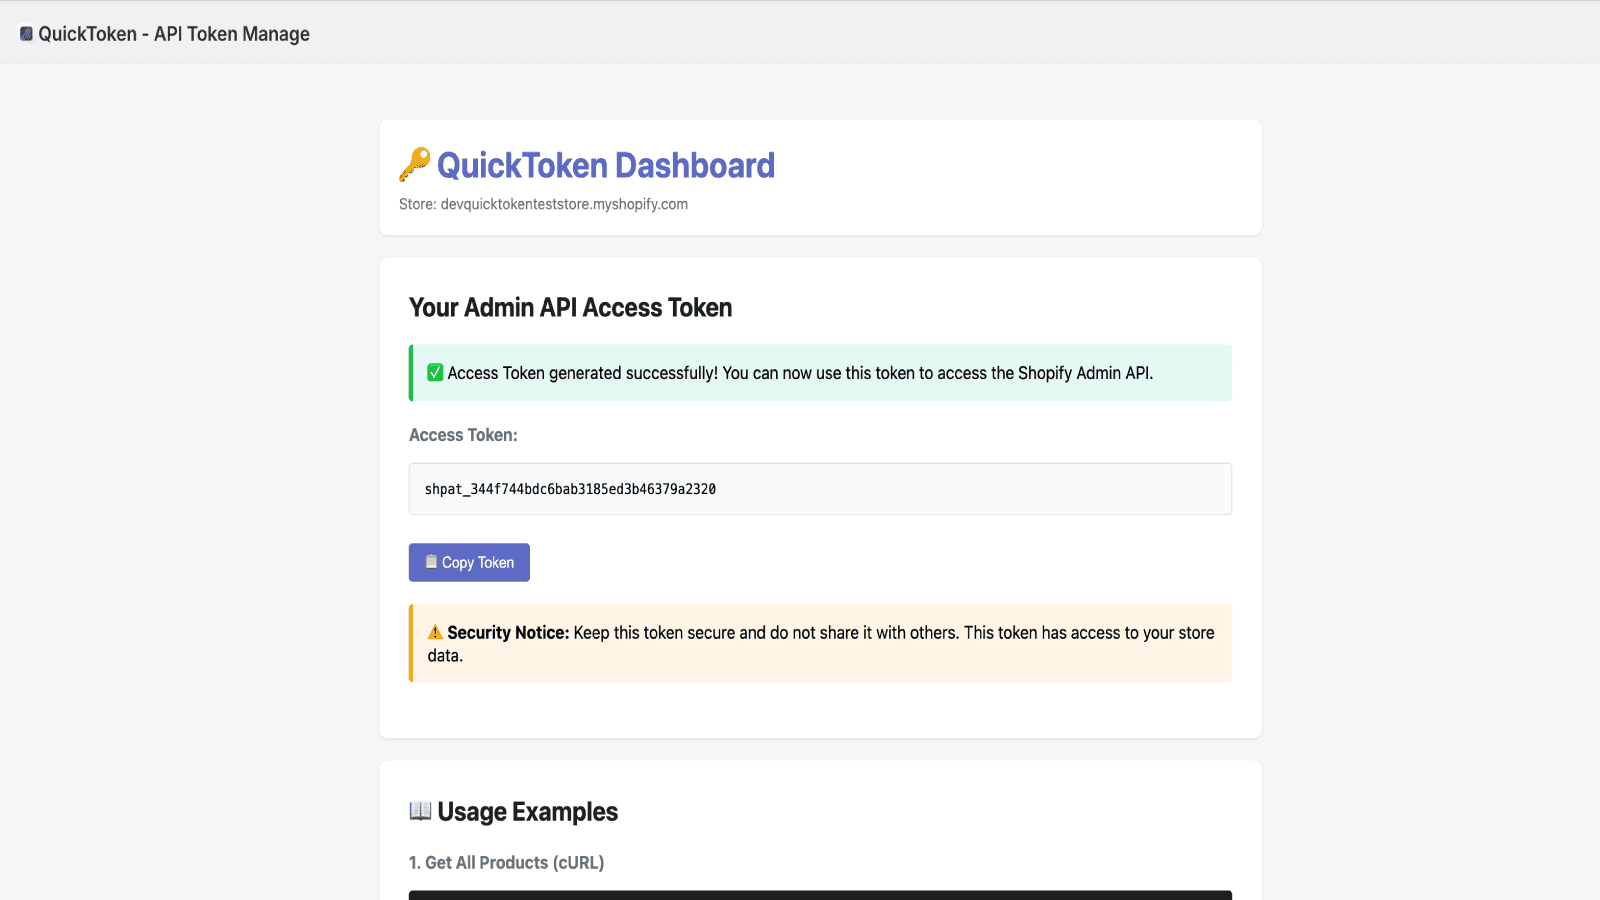Click inside the Access Token display box
Viewport: 1600px width, 900px height.
click(x=819, y=489)
